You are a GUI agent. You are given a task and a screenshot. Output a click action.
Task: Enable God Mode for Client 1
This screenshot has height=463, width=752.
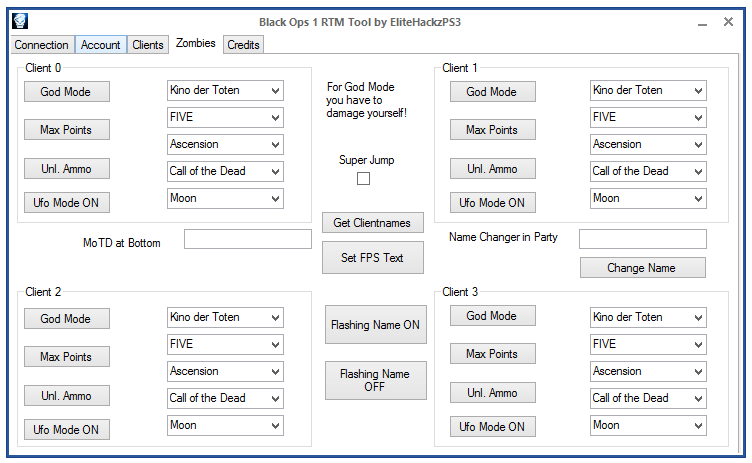pyautogui.click(x=493, y=91)
